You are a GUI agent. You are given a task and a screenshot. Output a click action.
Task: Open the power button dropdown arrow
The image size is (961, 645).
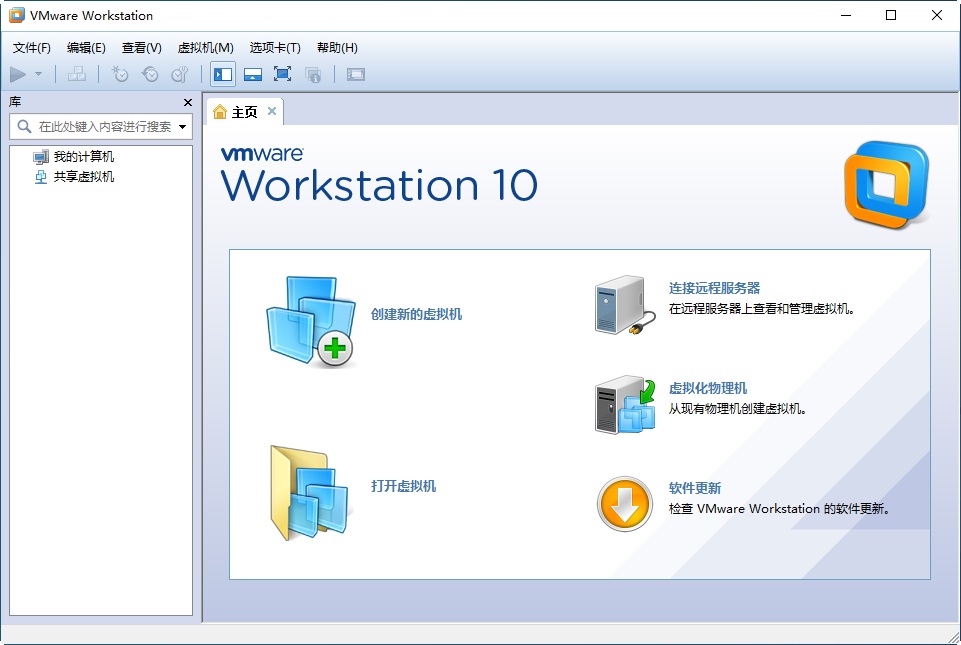tap(36, 74)
